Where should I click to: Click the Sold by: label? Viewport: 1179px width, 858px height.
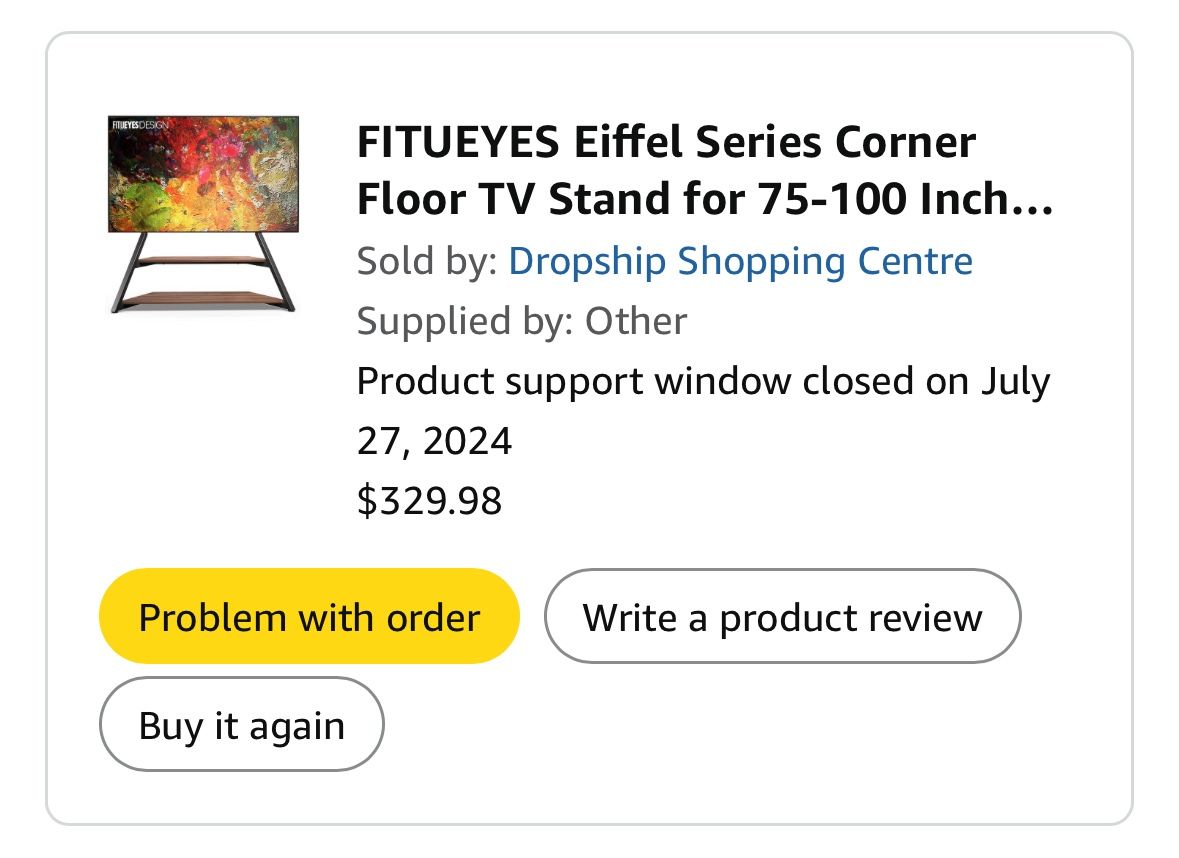[426, 261]
